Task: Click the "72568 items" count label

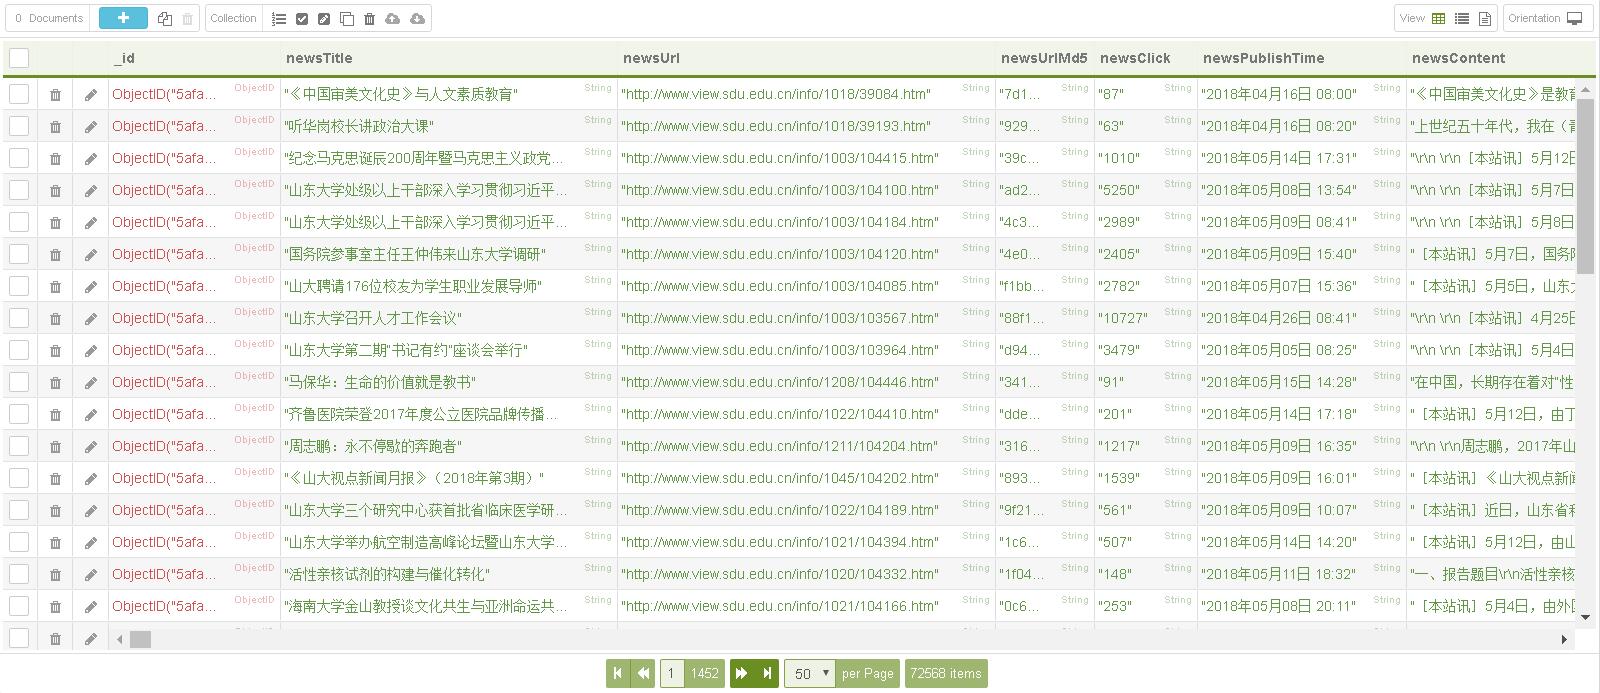Action: (x=945, y=674)
